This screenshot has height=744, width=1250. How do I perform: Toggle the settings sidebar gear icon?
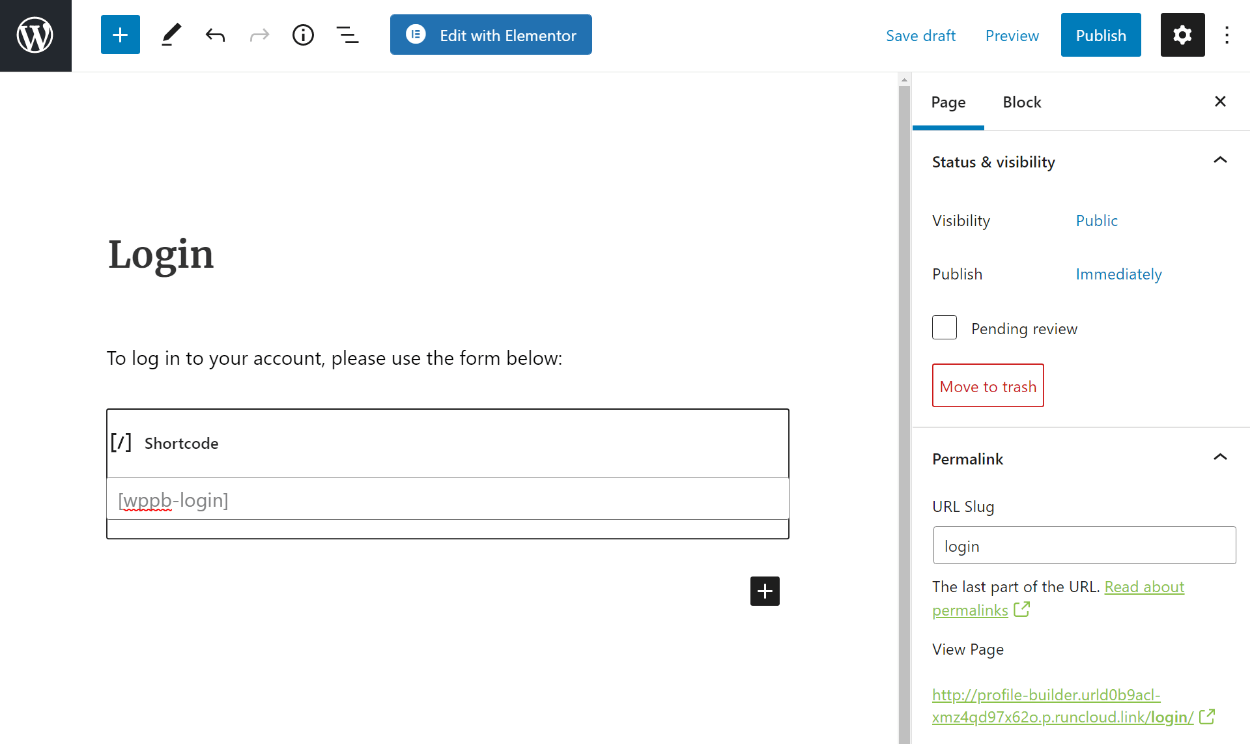(1182, 35)
